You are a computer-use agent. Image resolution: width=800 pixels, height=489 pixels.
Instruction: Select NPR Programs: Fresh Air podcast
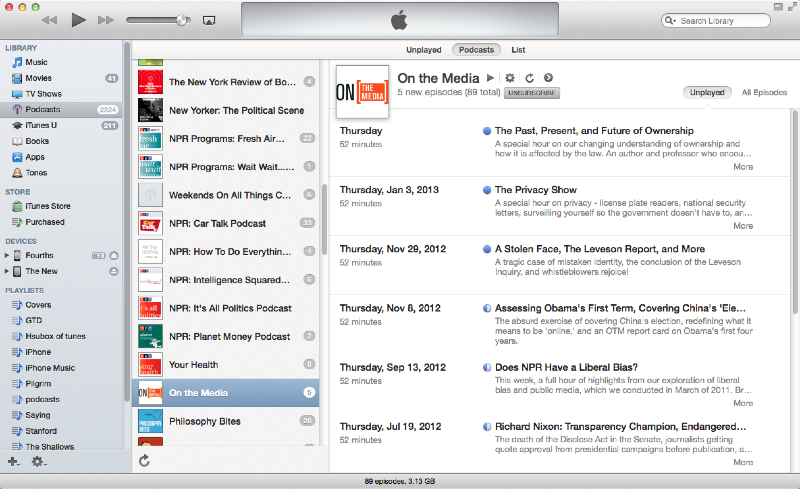(x=226, y=138)
